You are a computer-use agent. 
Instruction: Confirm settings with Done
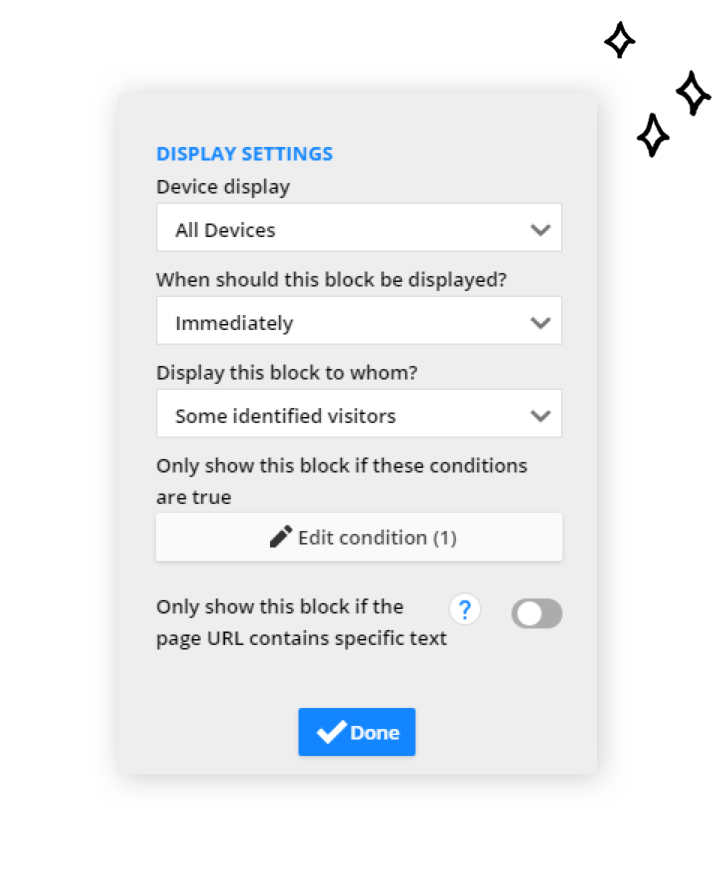pos(357,731)
